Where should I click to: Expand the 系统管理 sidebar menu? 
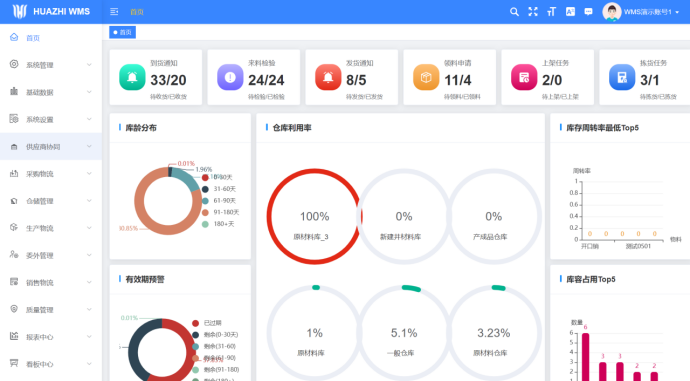coord(51,65)
